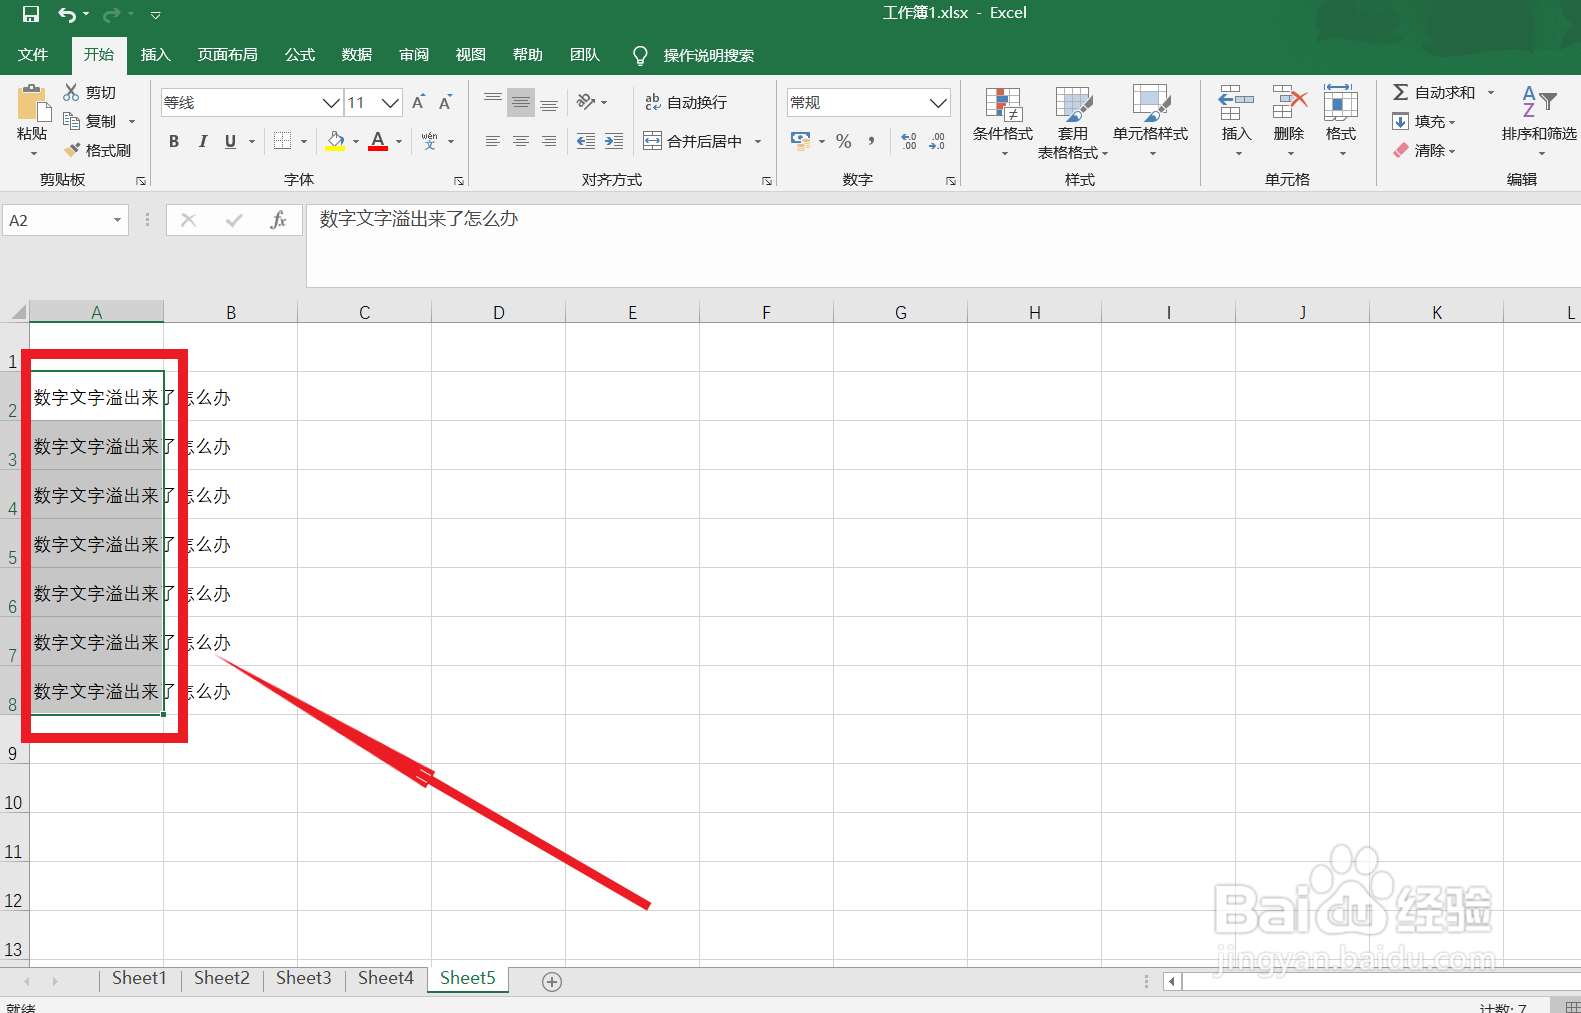Screen dimensions: 1581x1013
Task: Align text to the center horizontally
Action: 521,141
